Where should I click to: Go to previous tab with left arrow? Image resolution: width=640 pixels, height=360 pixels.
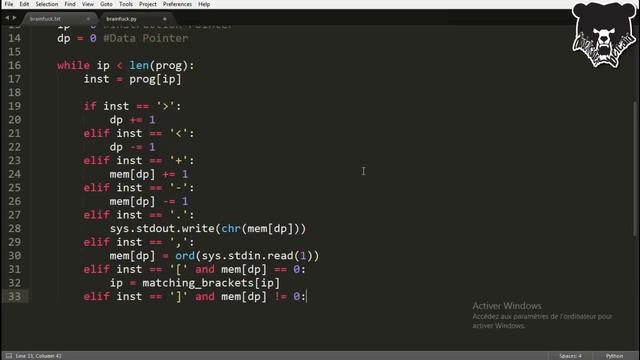[x=7, y=18]
